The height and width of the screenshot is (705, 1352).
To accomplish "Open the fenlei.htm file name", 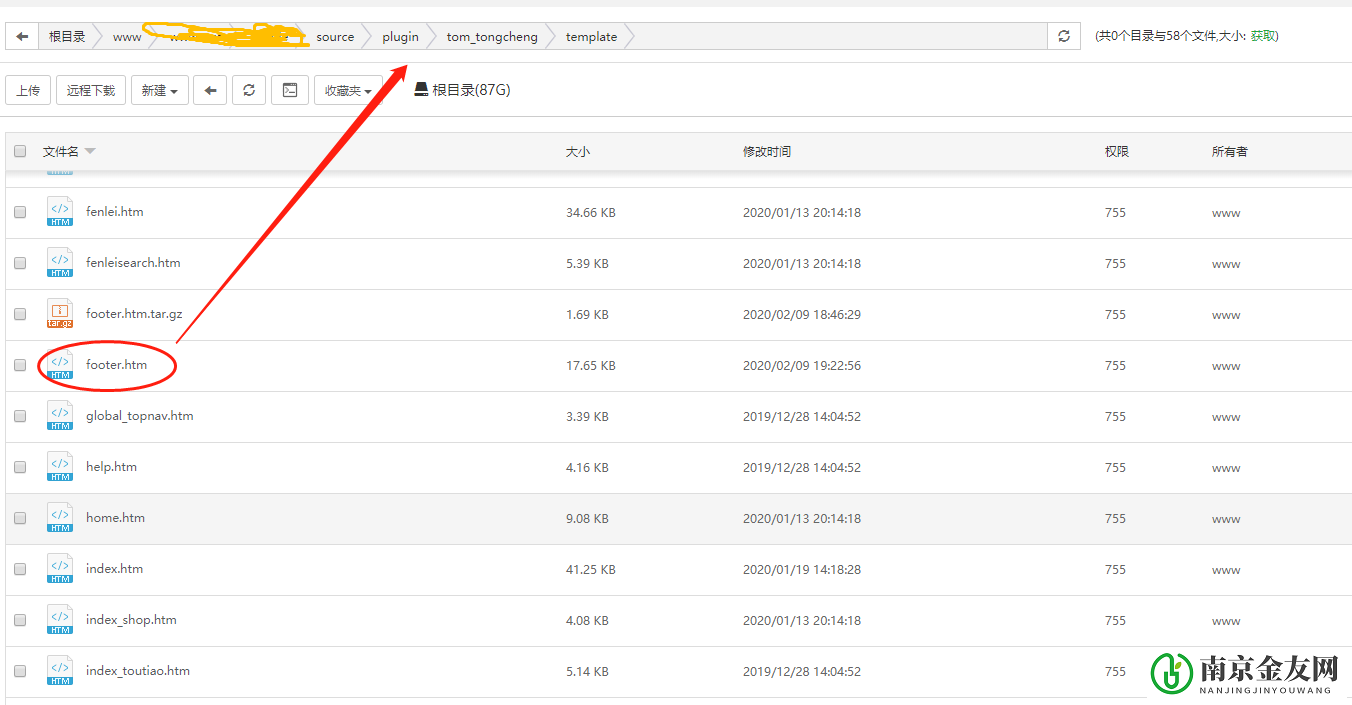I will [114, 212].
